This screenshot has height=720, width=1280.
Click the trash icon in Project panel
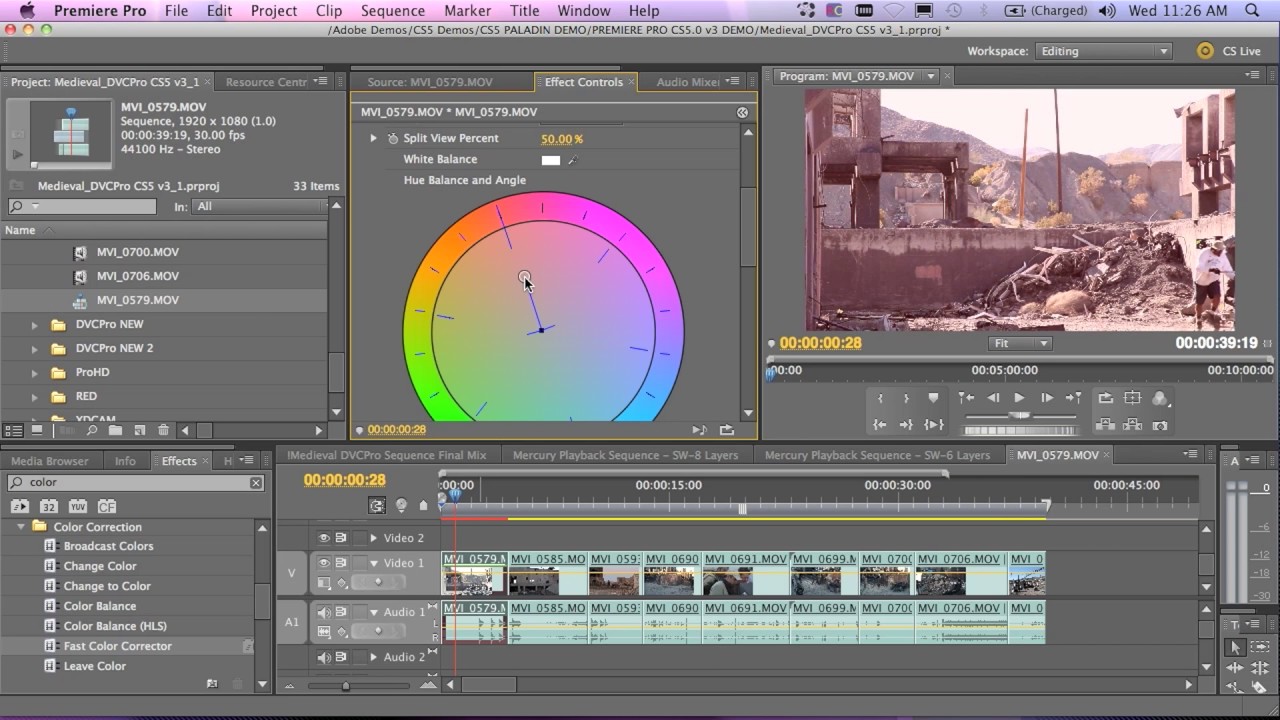click(x=163, y=430)
